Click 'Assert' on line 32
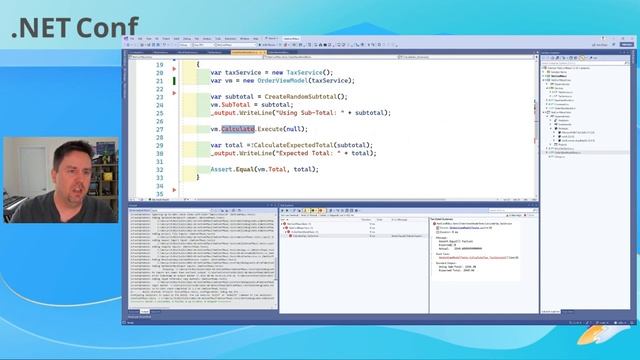The height and width of the screenshot is (360, 640). click(x=221, y=169)
